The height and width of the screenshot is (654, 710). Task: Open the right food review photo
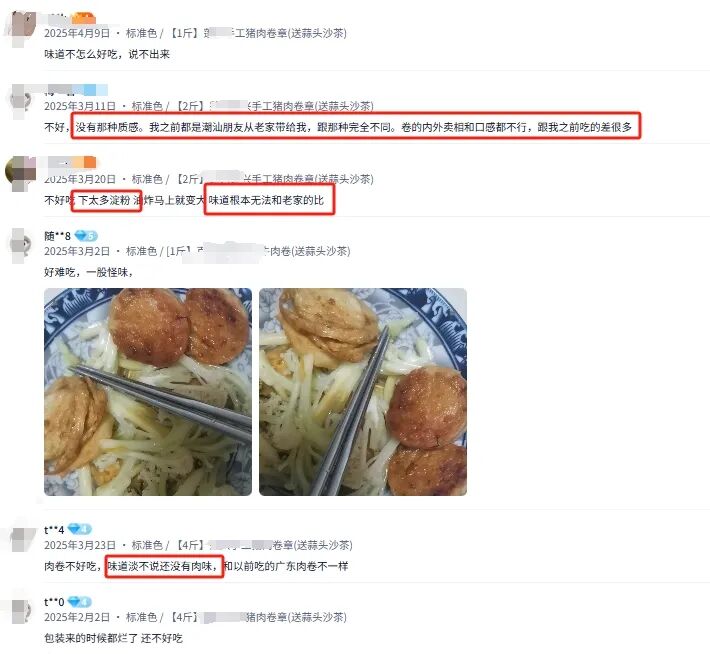coord(363,392)
